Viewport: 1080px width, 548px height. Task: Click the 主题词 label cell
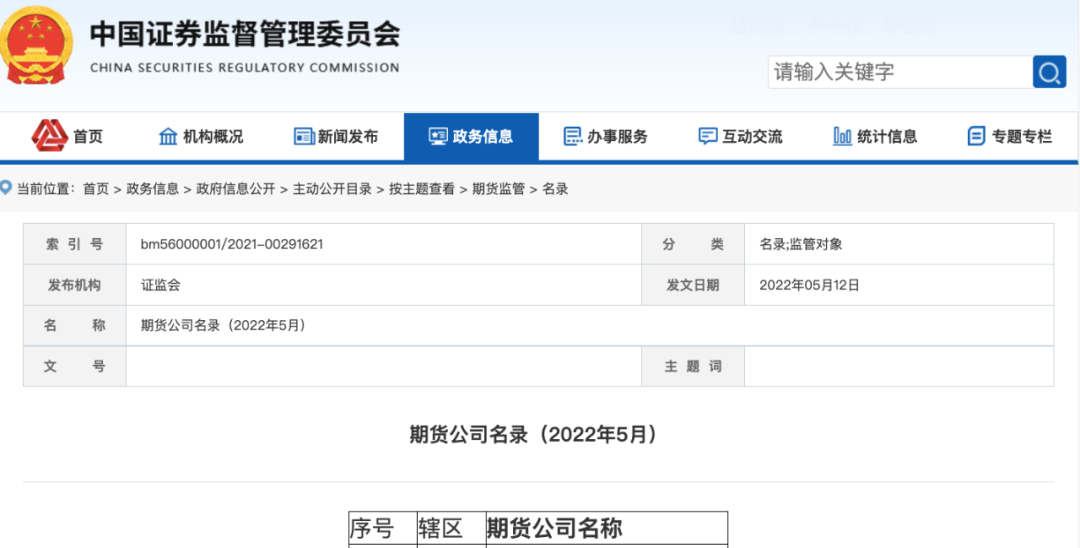[x=693, y=366]
